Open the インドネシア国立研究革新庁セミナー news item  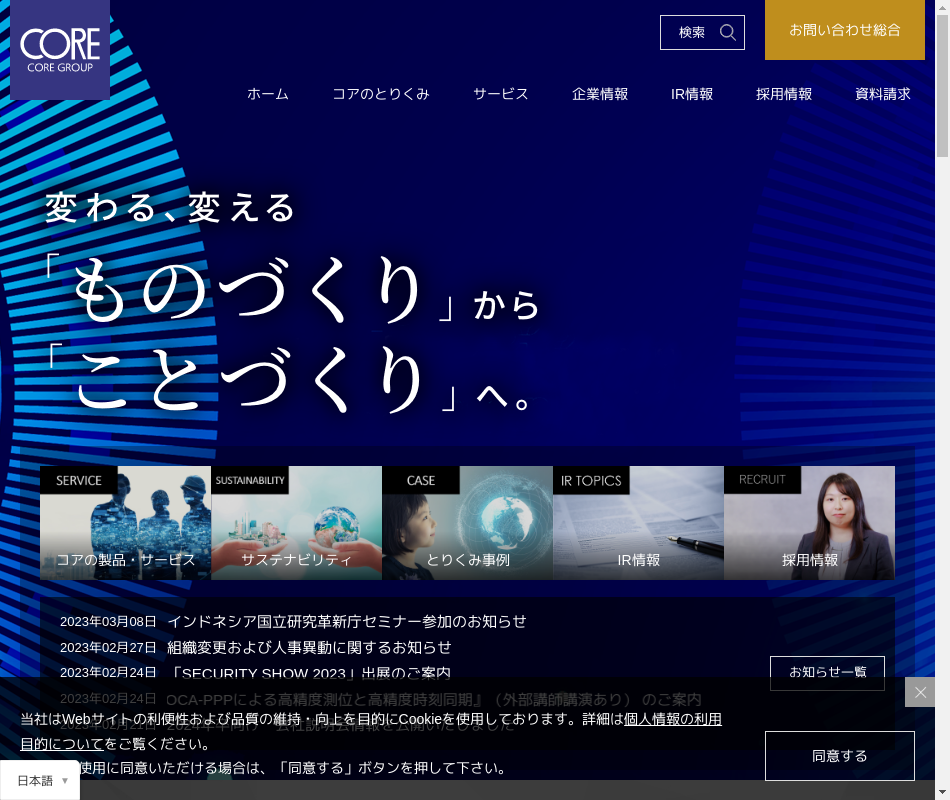(346, 621)
